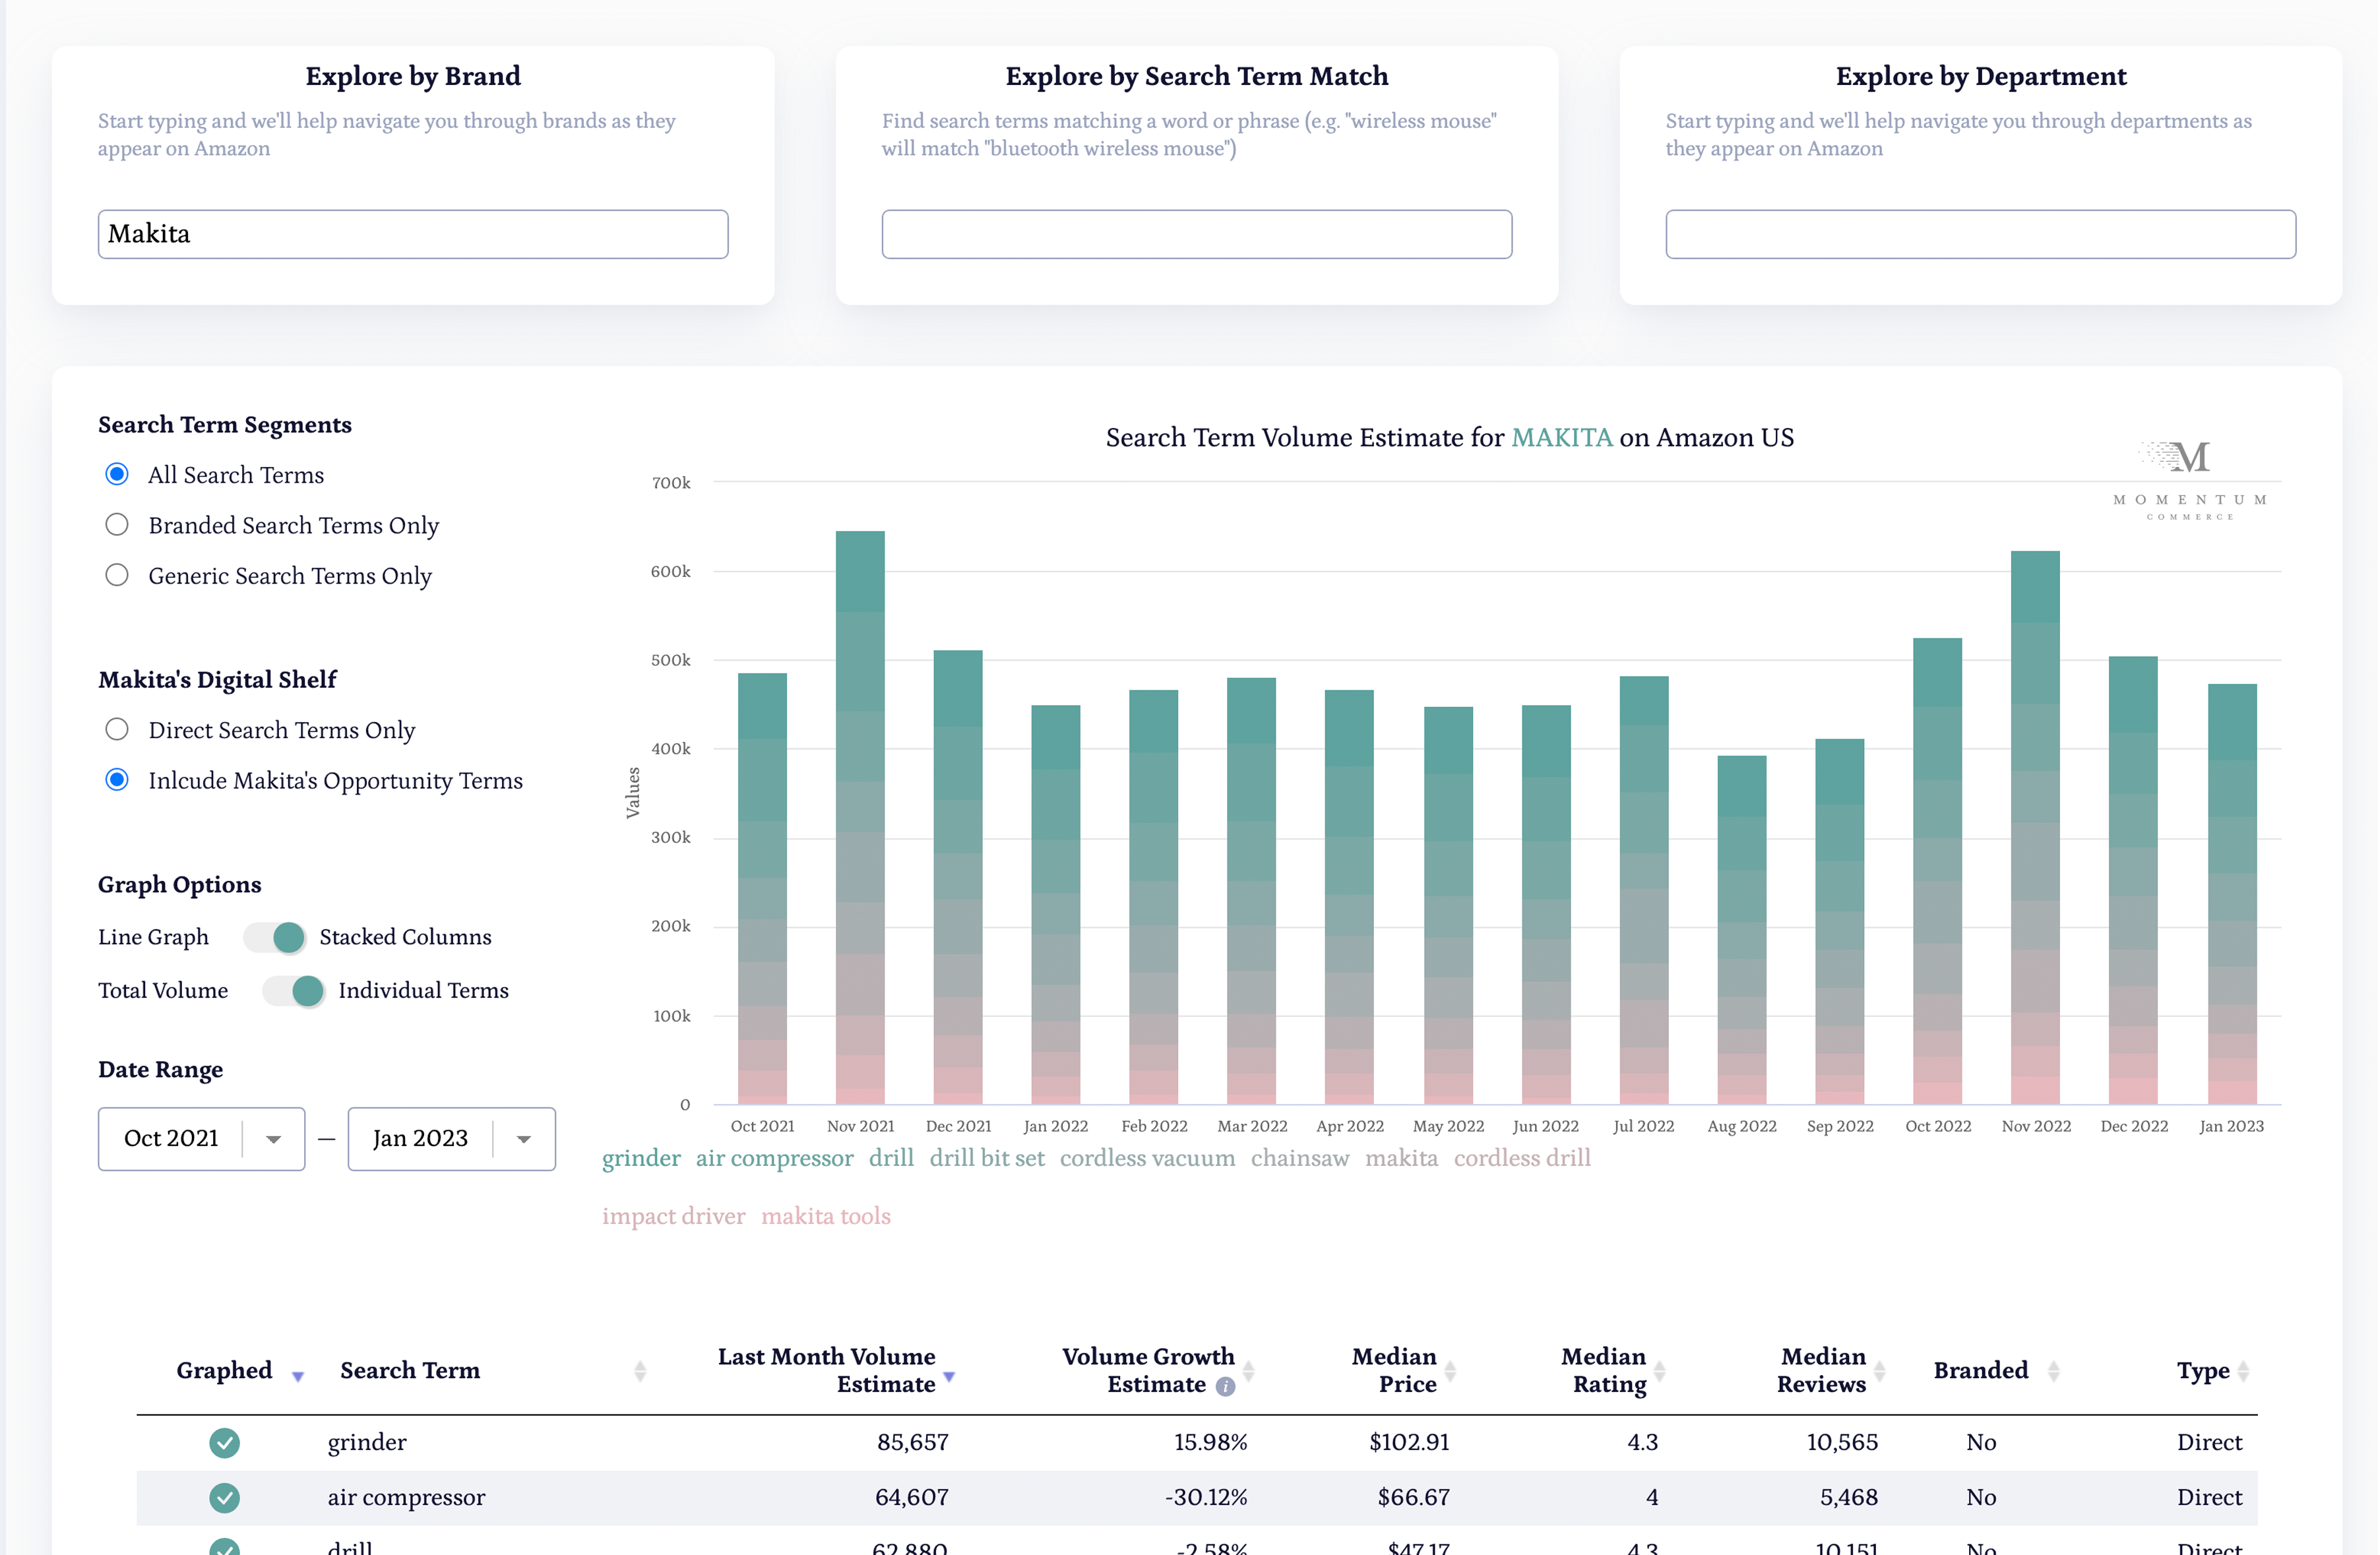Toggle Total Volume / Individual Terms switch
The height and width of the screenshot is (1555, 2380).
coord(294,990)
